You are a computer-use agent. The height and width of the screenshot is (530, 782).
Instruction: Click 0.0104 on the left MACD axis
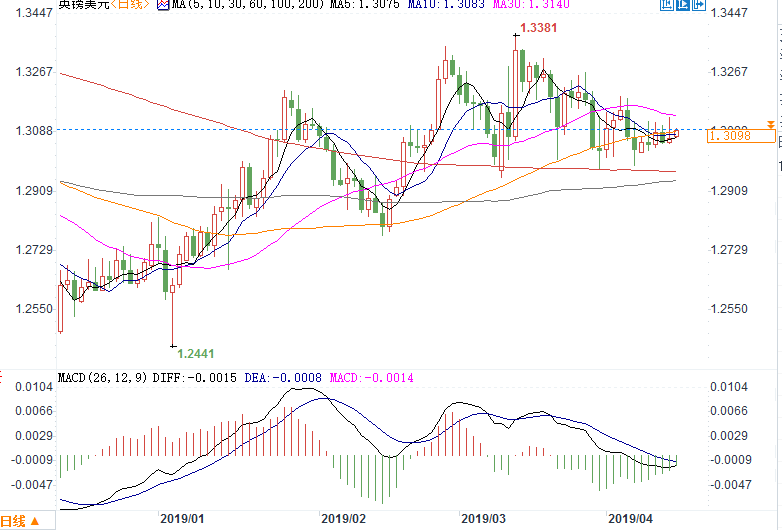(34, 387)
